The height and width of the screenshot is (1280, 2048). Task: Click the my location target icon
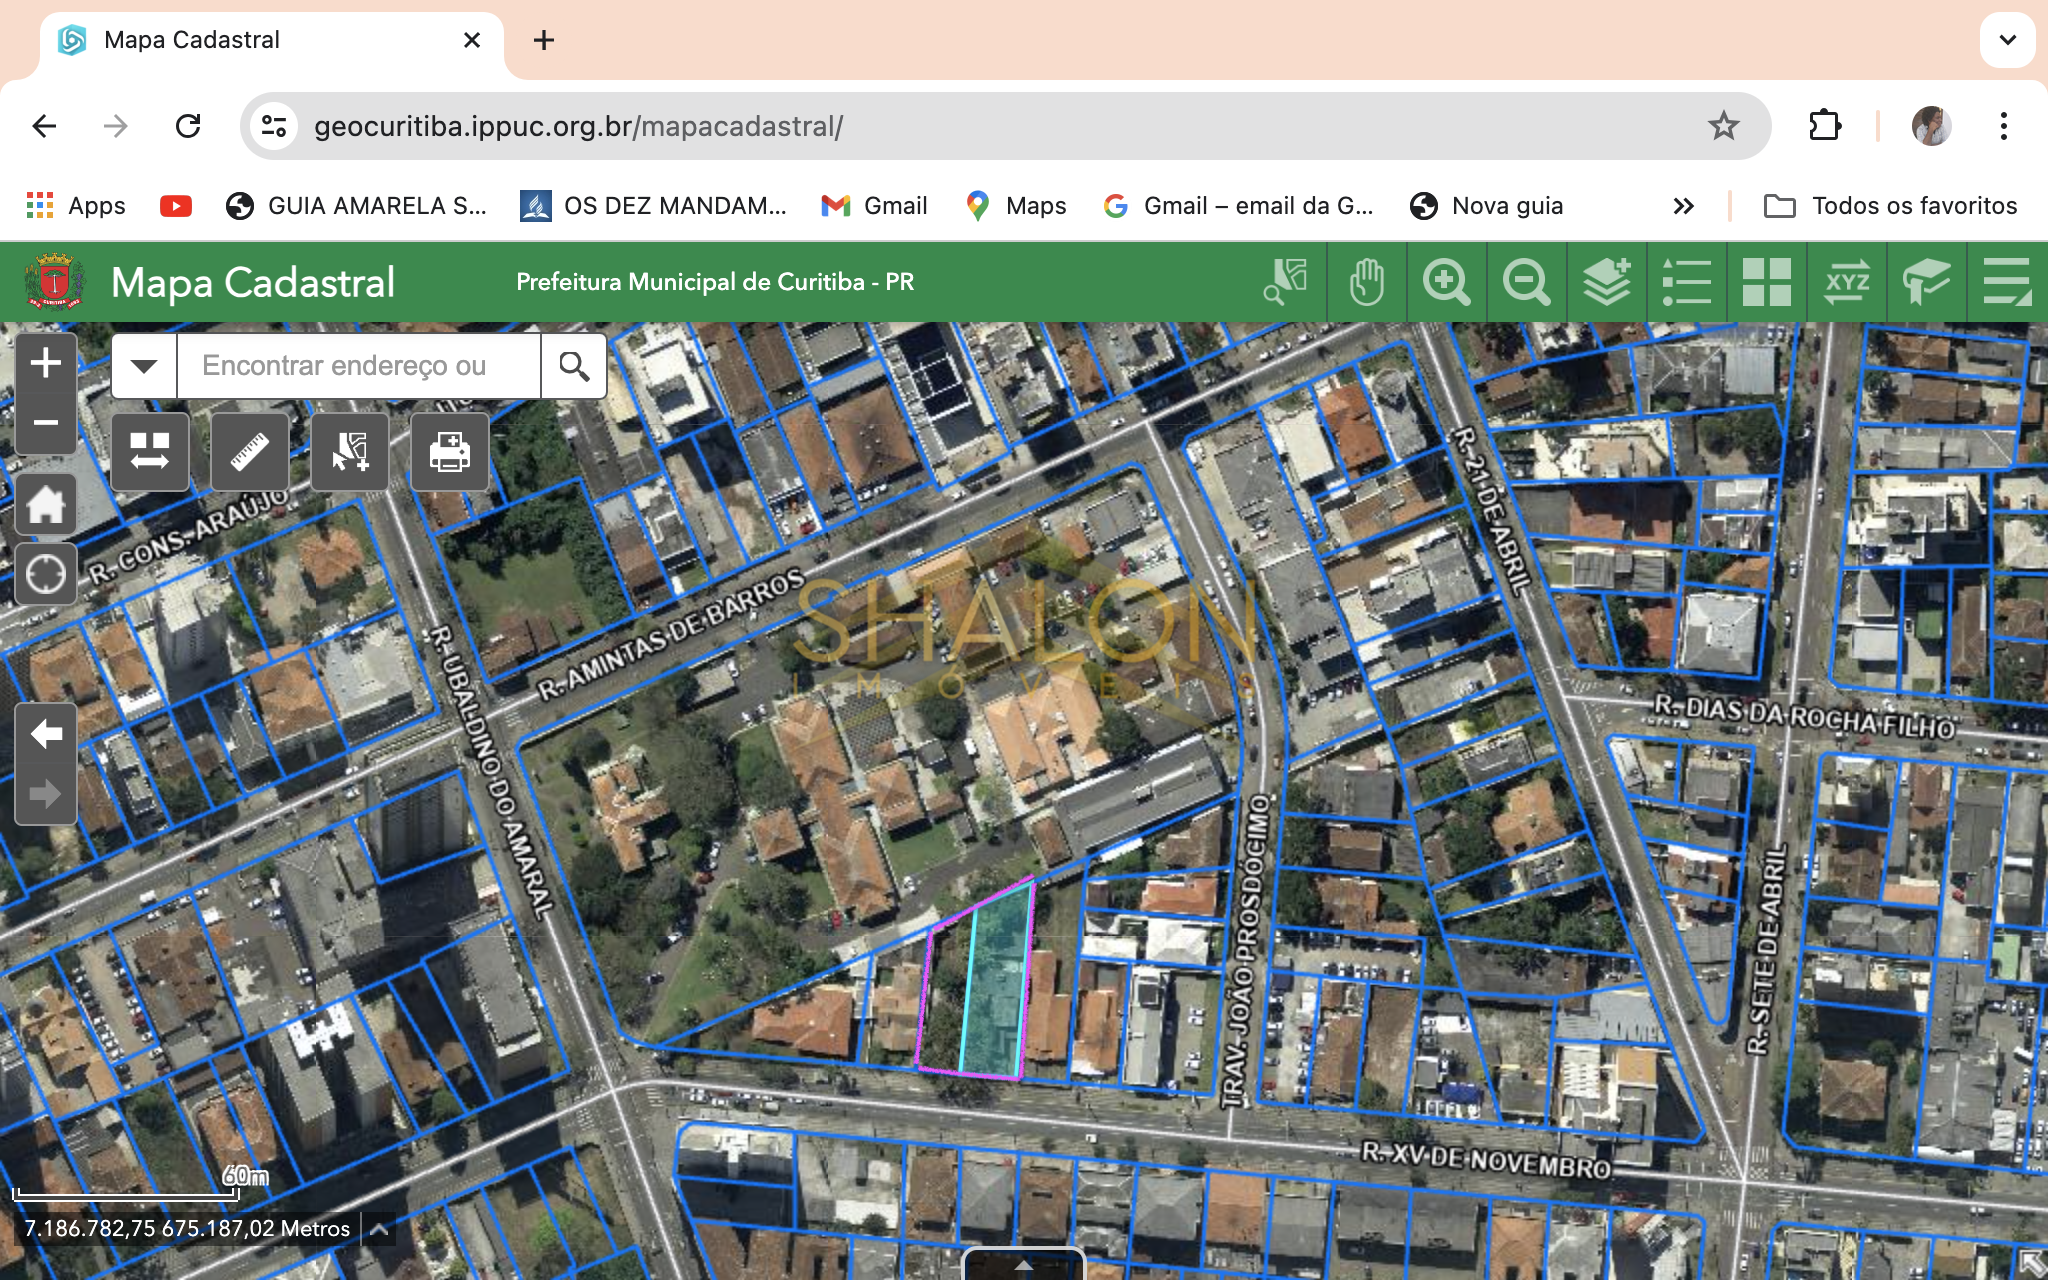46,574
